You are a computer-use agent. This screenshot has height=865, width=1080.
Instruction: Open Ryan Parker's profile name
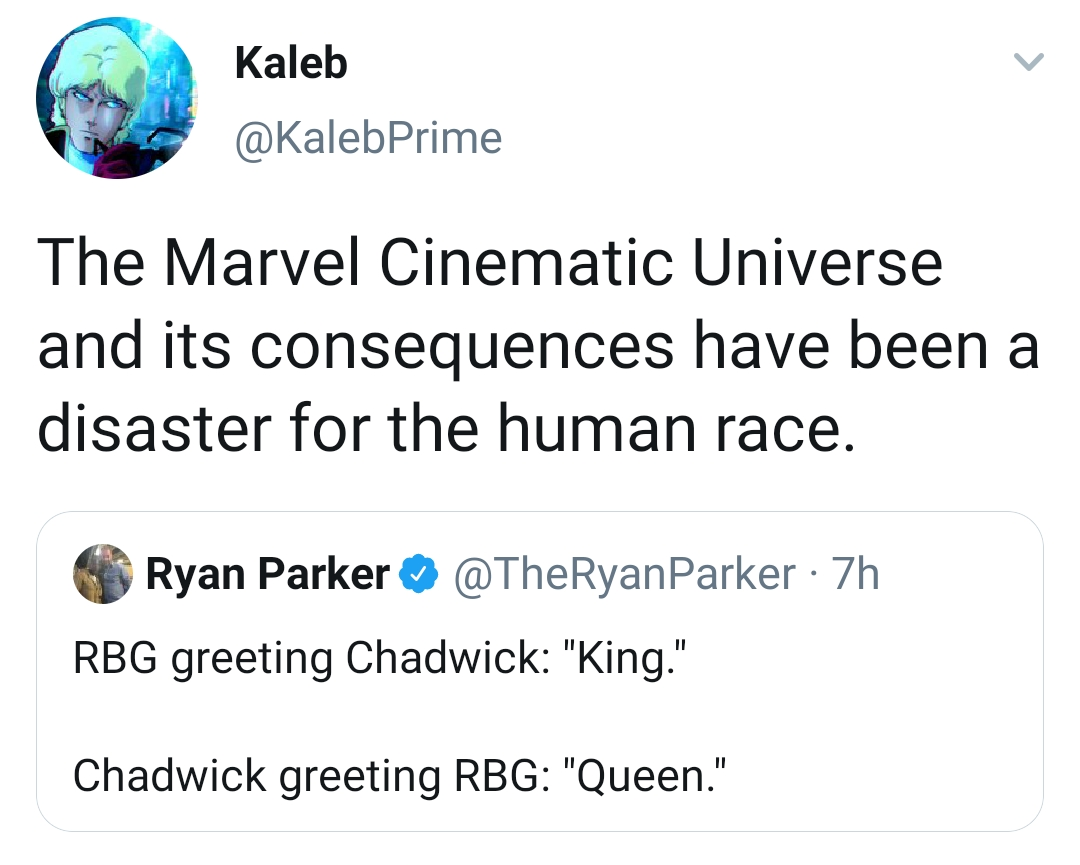point(267,574)
